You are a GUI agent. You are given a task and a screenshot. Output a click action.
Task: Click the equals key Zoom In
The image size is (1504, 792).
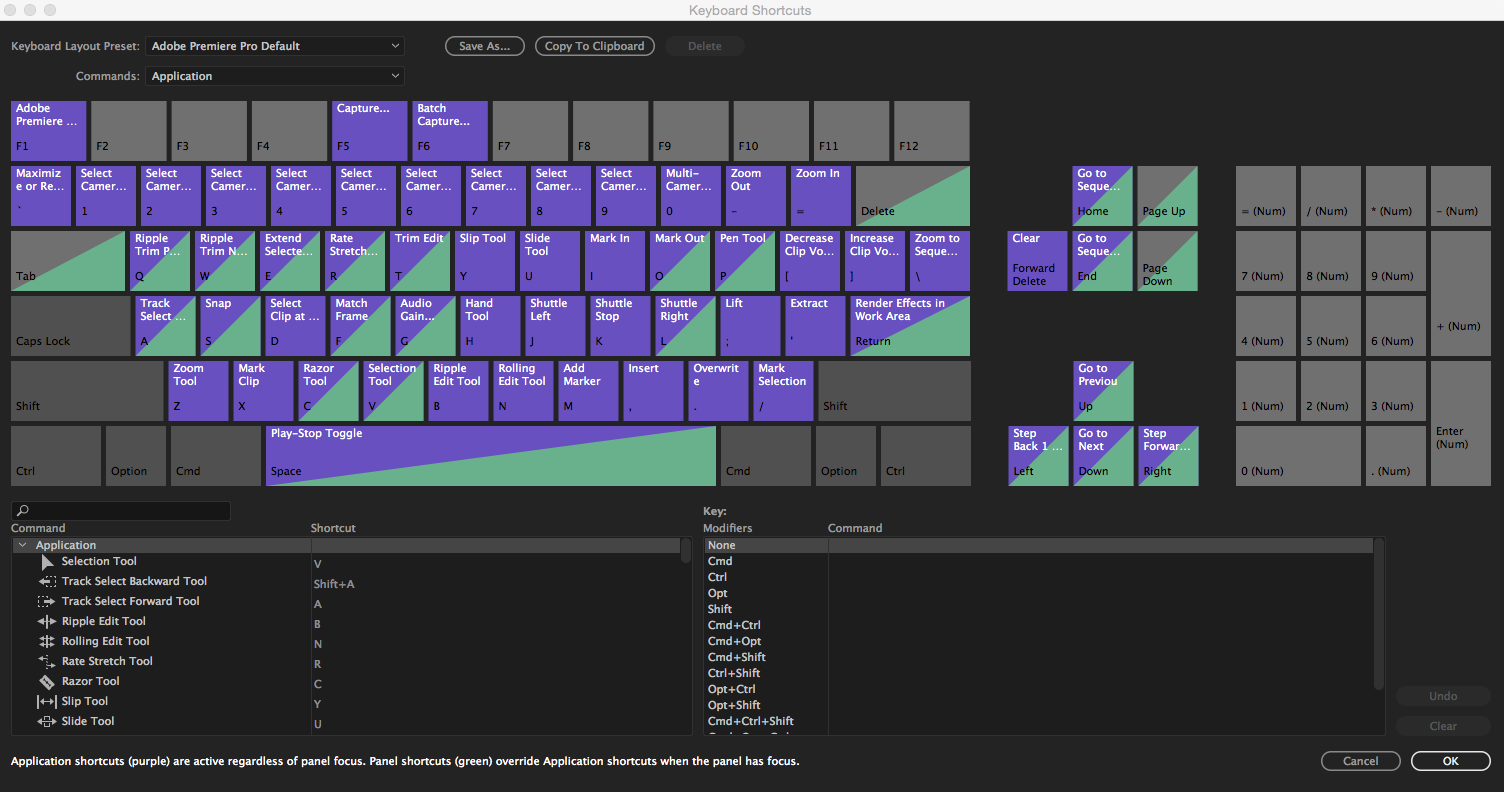(821, 196)
